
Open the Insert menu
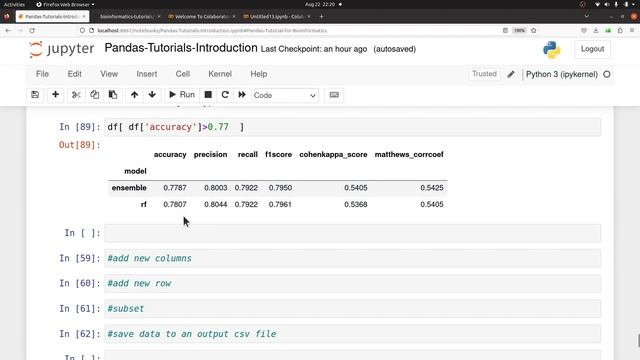pos(147,74)
